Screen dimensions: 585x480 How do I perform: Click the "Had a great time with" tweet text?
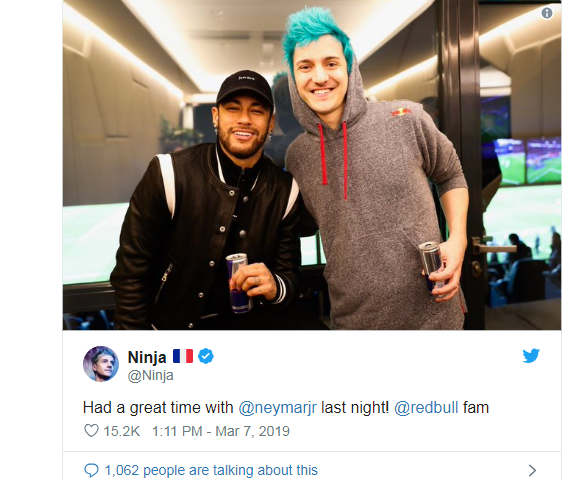point(158,408)
